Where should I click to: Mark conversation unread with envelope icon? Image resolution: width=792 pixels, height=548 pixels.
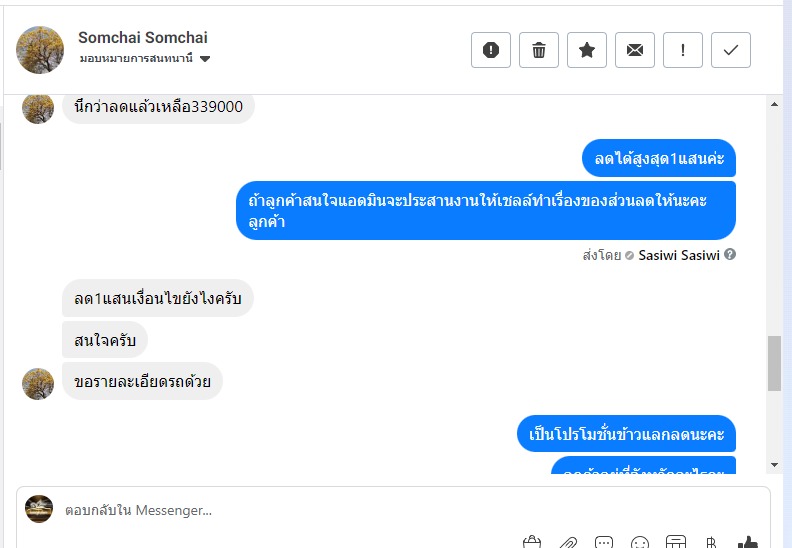[635, 50]
